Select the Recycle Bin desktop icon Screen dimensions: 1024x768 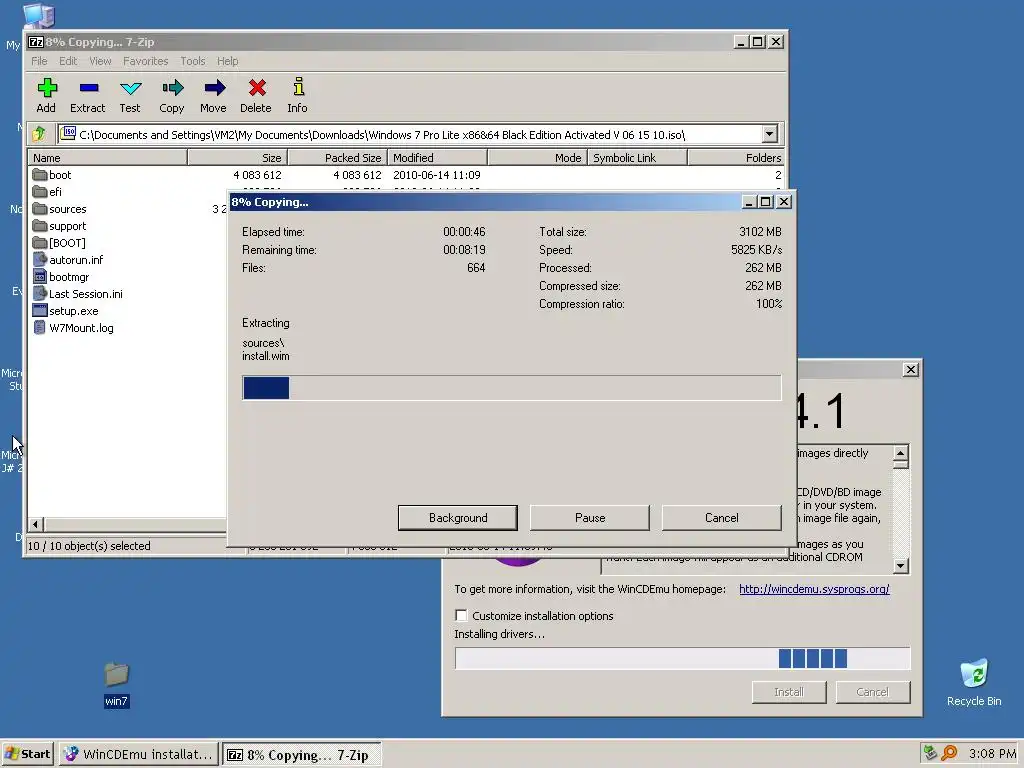[974, 682]
